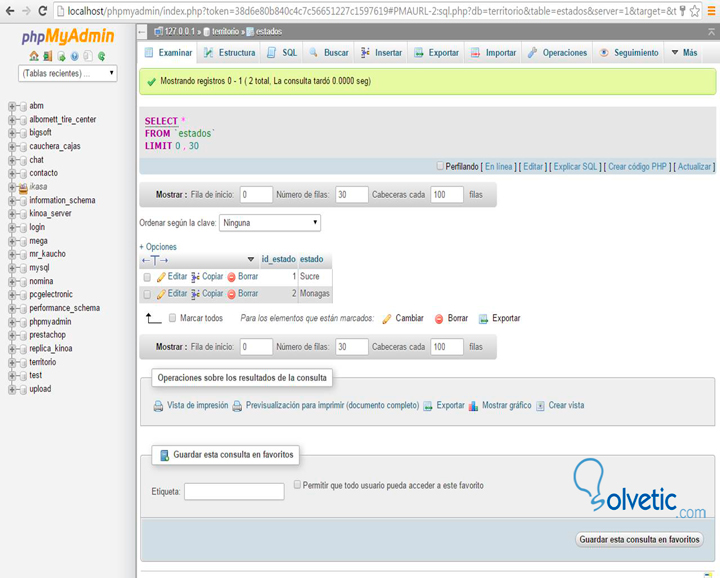Click the Chrome bookmark star icon

(695, 11)
